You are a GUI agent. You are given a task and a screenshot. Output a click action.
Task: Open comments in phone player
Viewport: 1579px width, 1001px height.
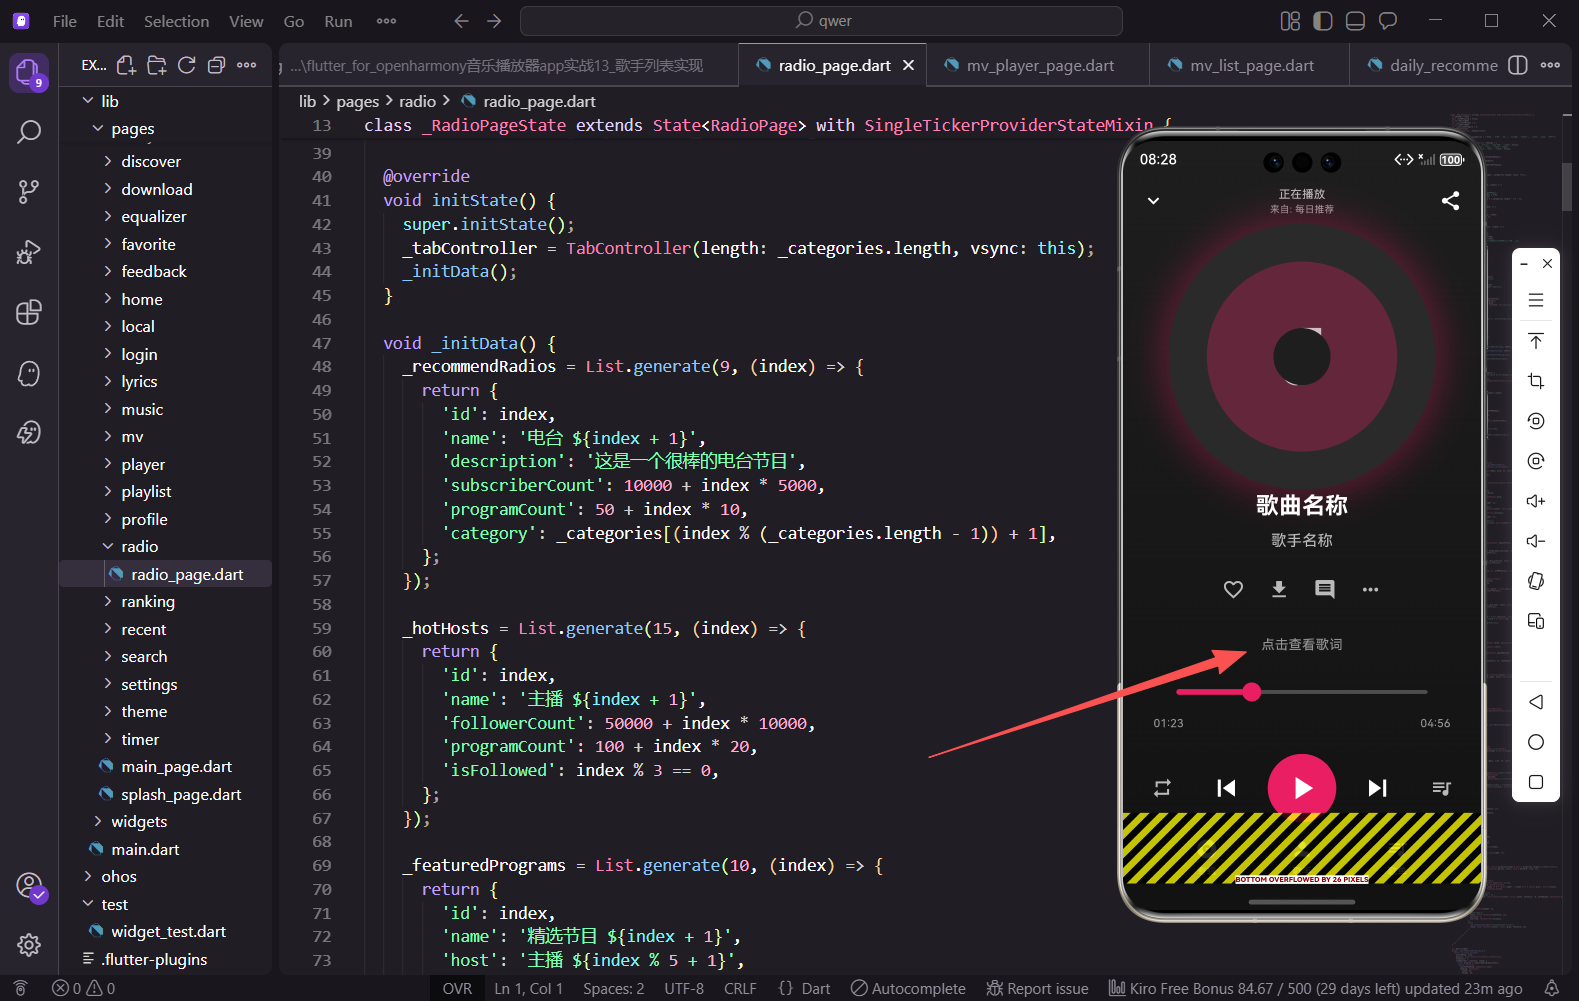(x=1325, y=589)
